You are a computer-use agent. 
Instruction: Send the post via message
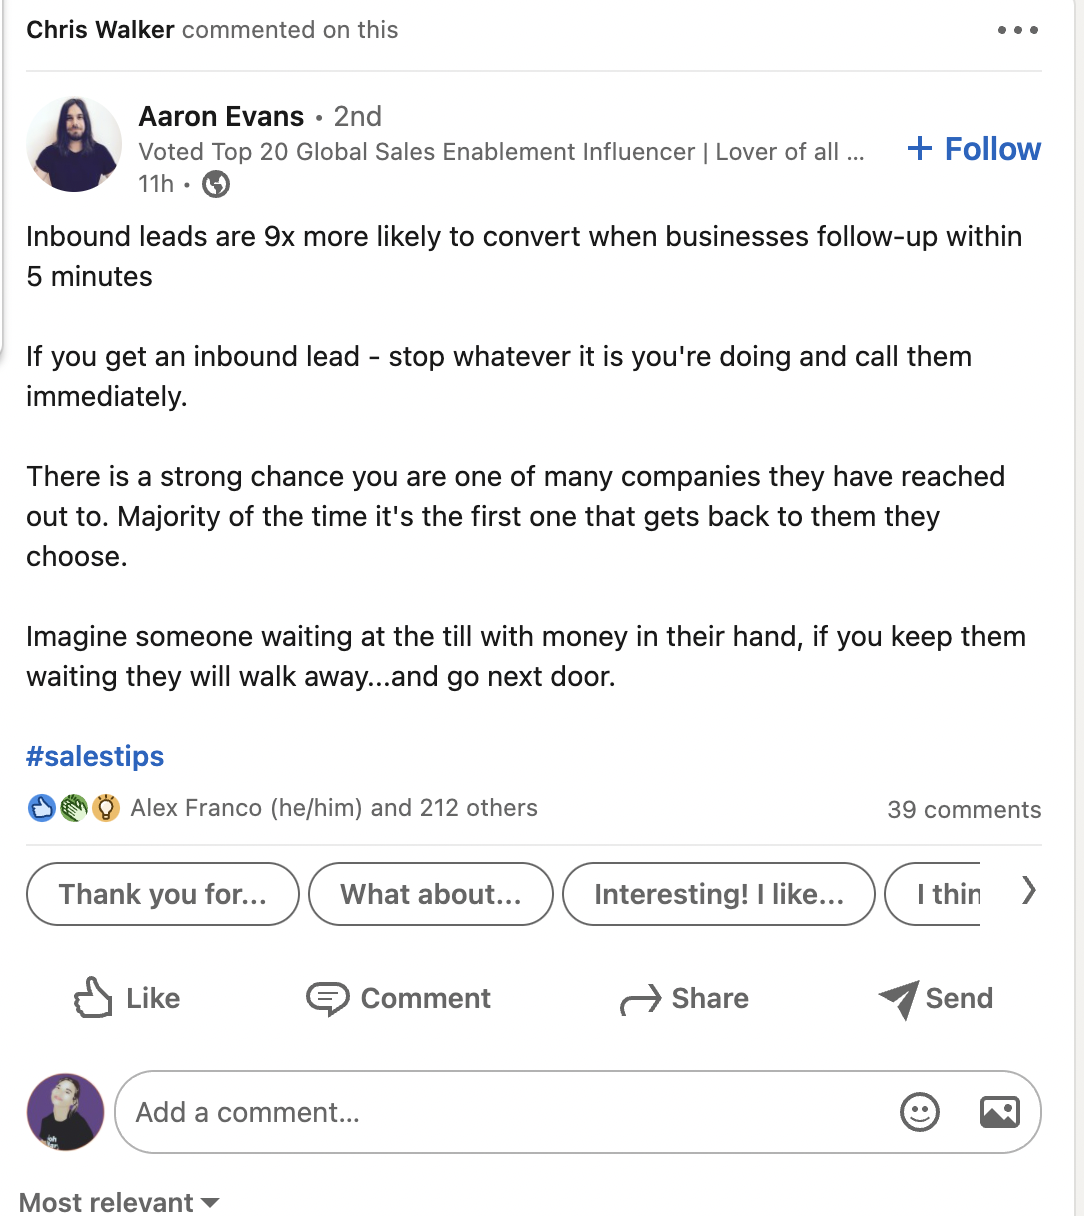(935, 998)
